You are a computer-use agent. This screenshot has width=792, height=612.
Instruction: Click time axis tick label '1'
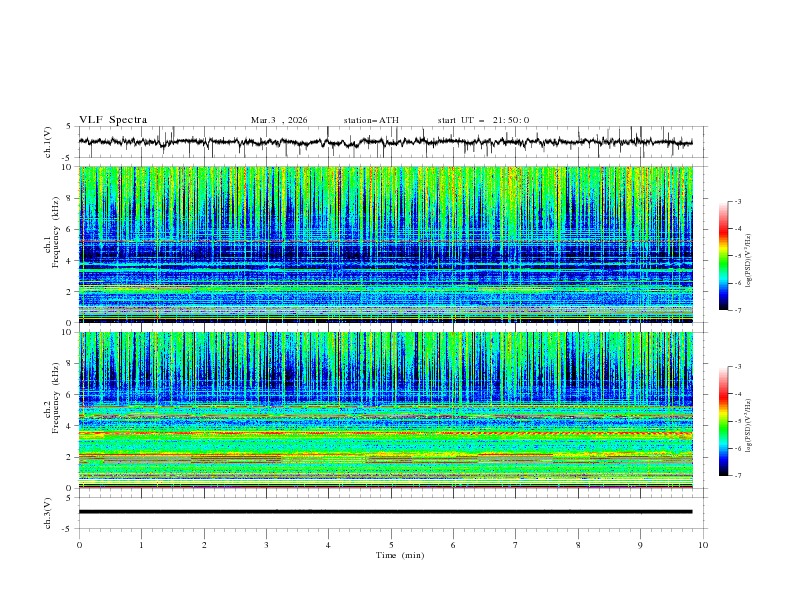(141, 545)
